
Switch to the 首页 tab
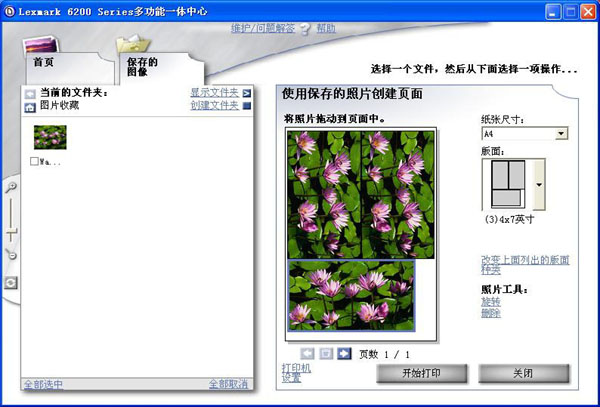tap(44, 62)
